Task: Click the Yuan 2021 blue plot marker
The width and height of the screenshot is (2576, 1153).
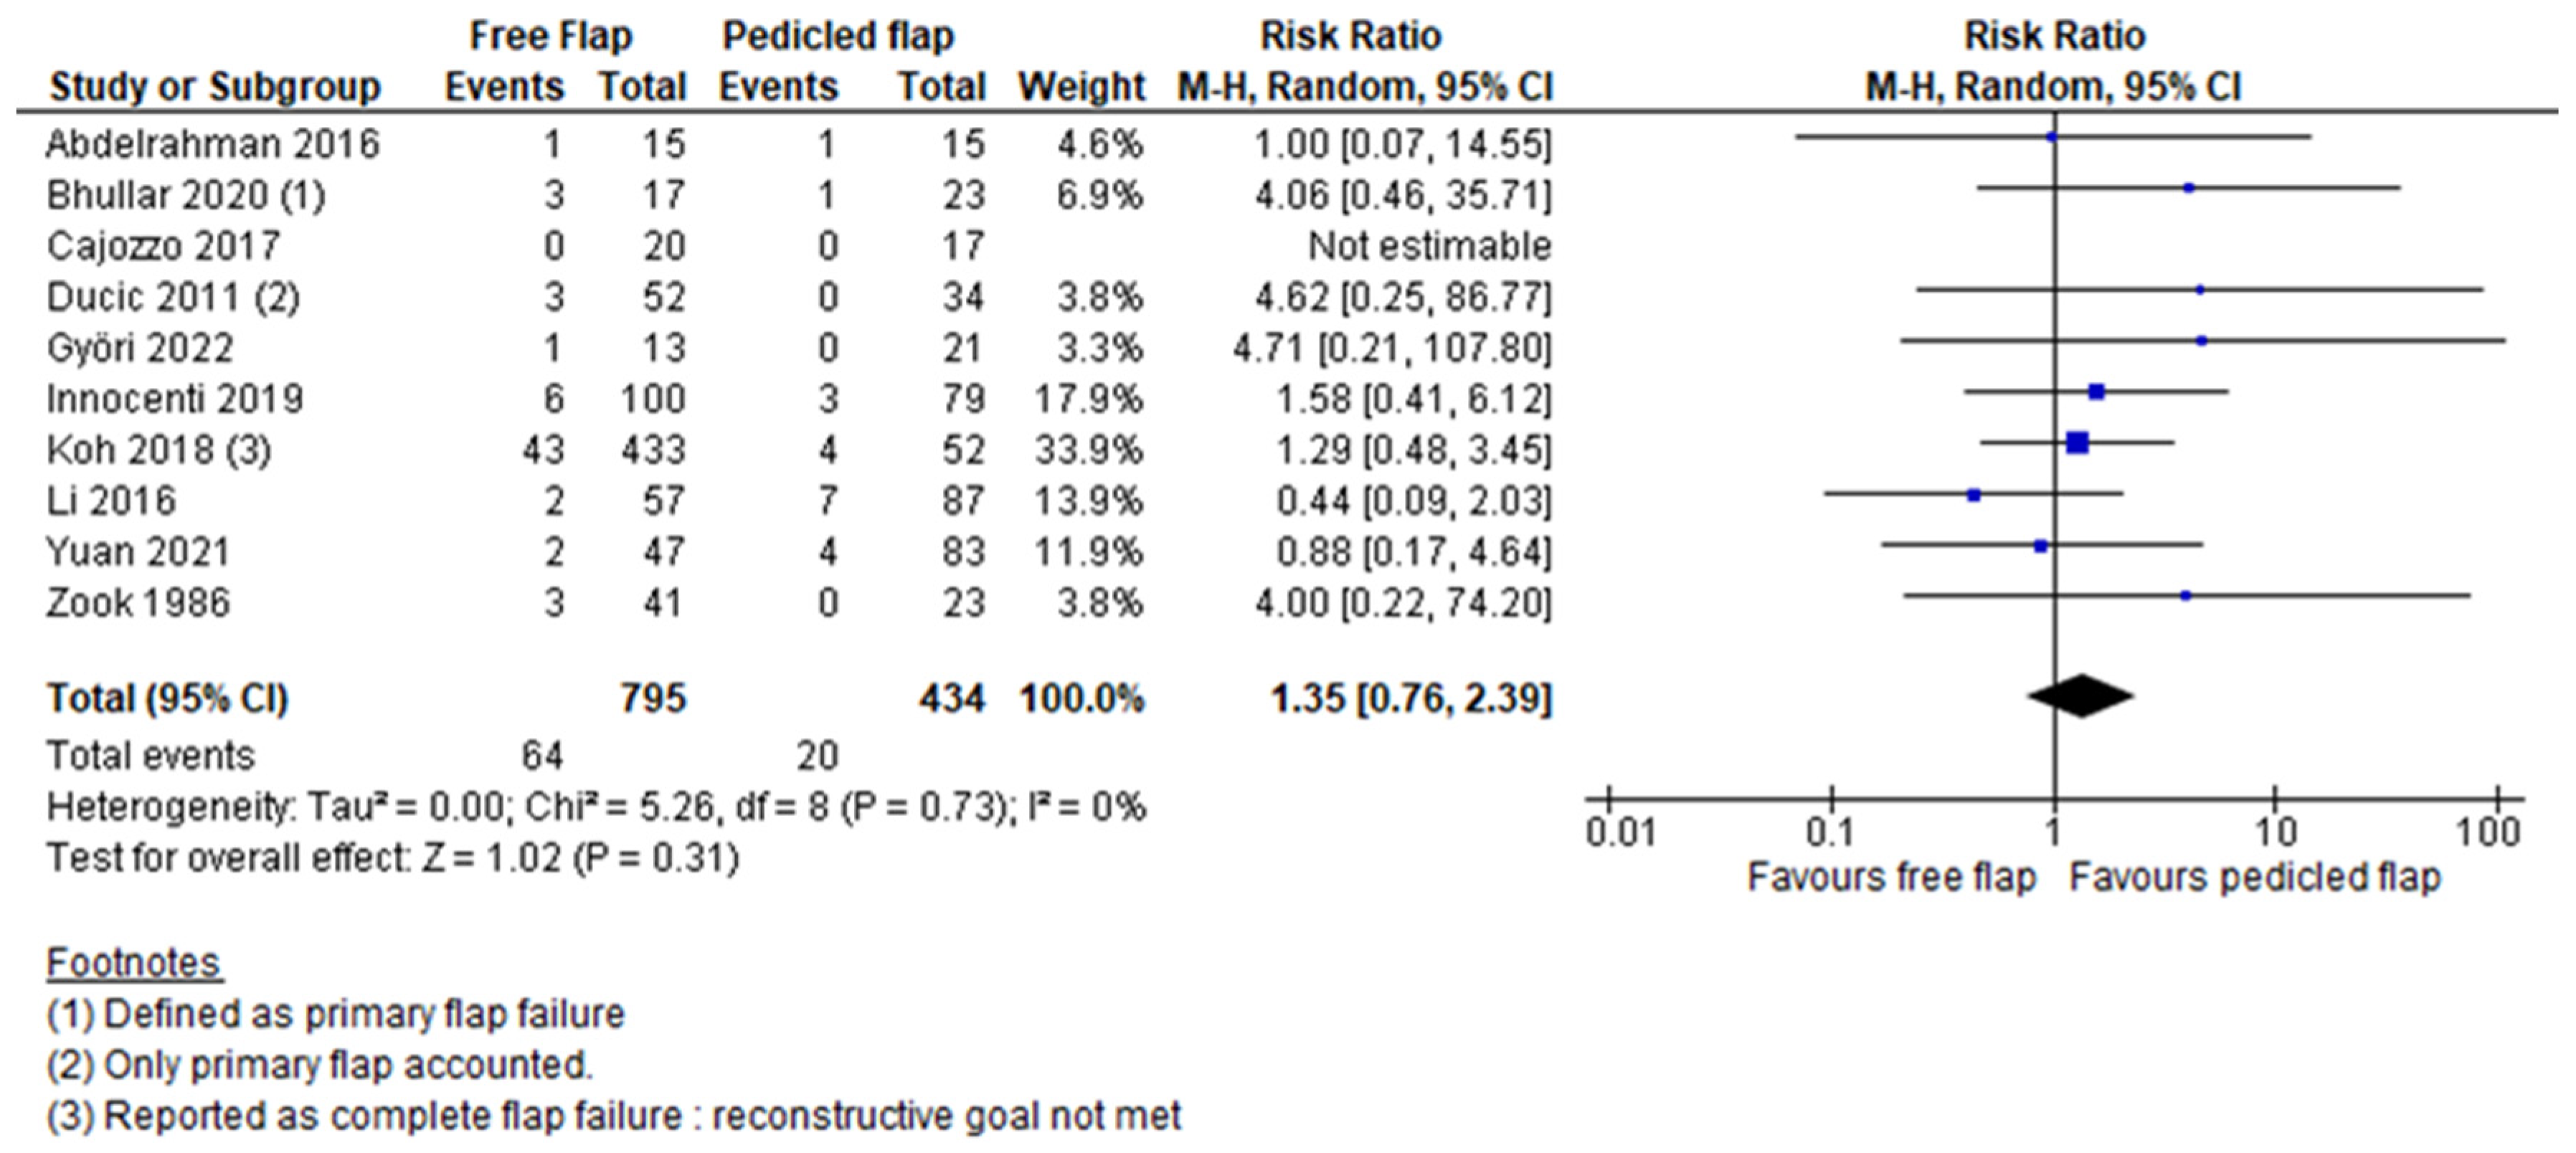Action: 2041,546
